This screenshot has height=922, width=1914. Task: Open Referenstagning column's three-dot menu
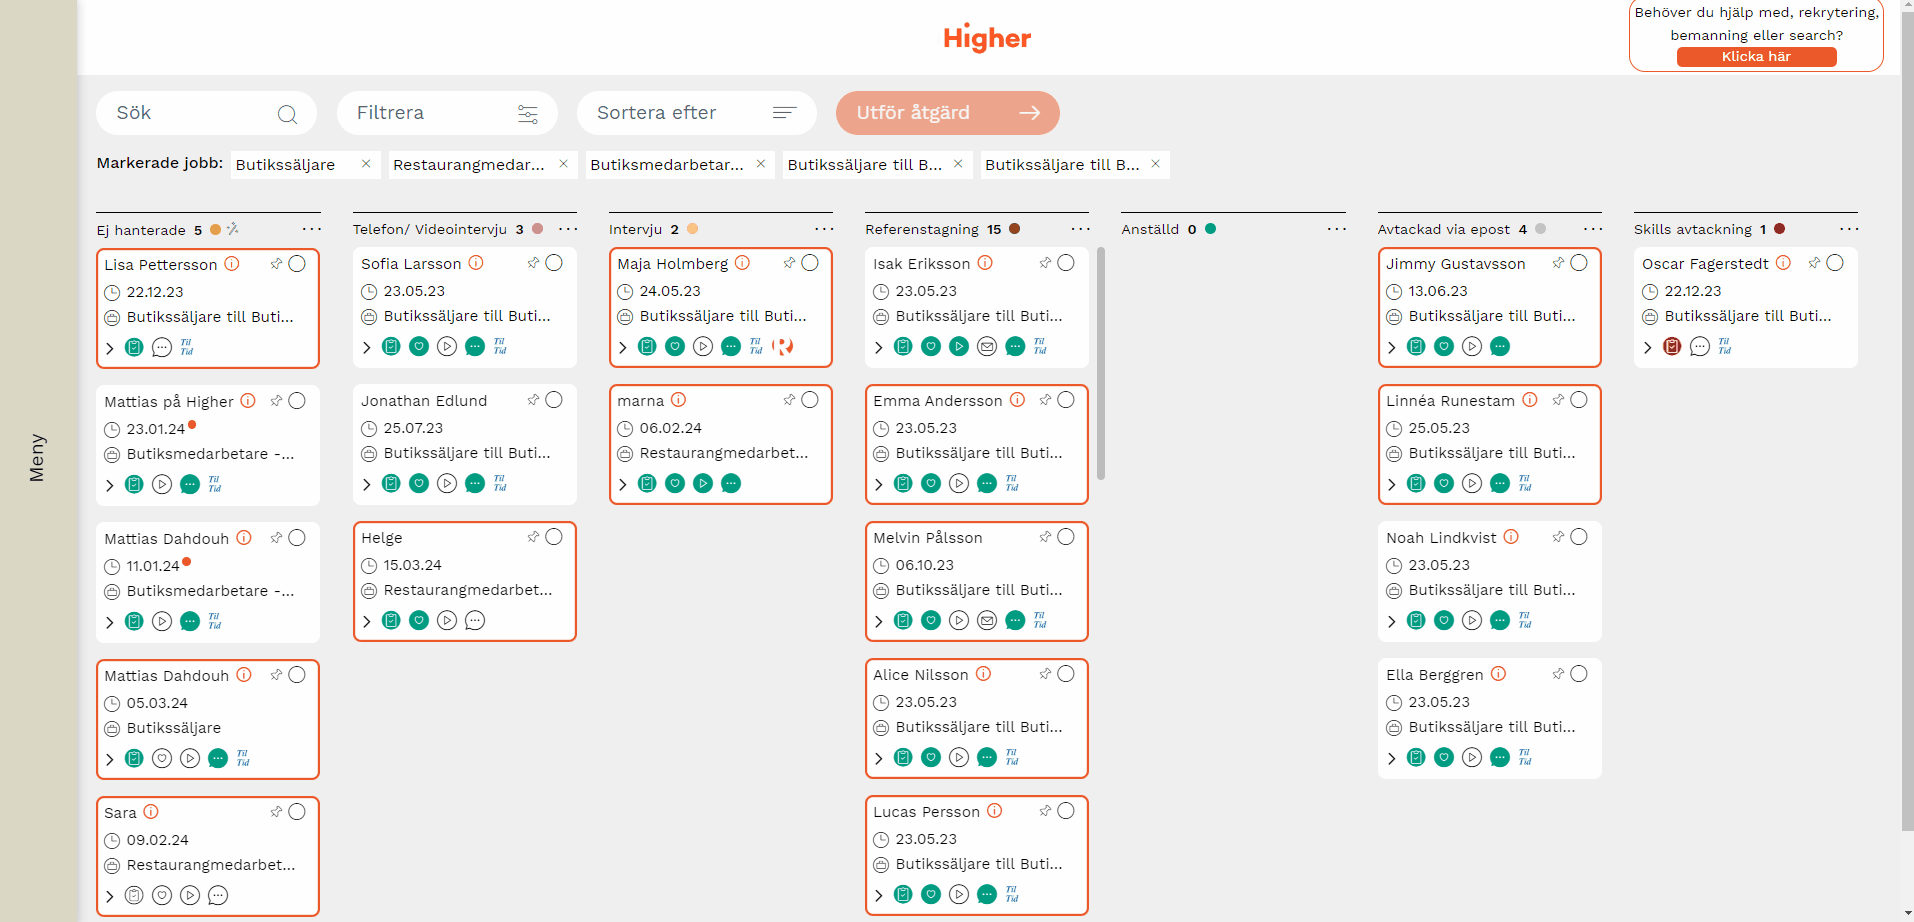(1080, 229)
